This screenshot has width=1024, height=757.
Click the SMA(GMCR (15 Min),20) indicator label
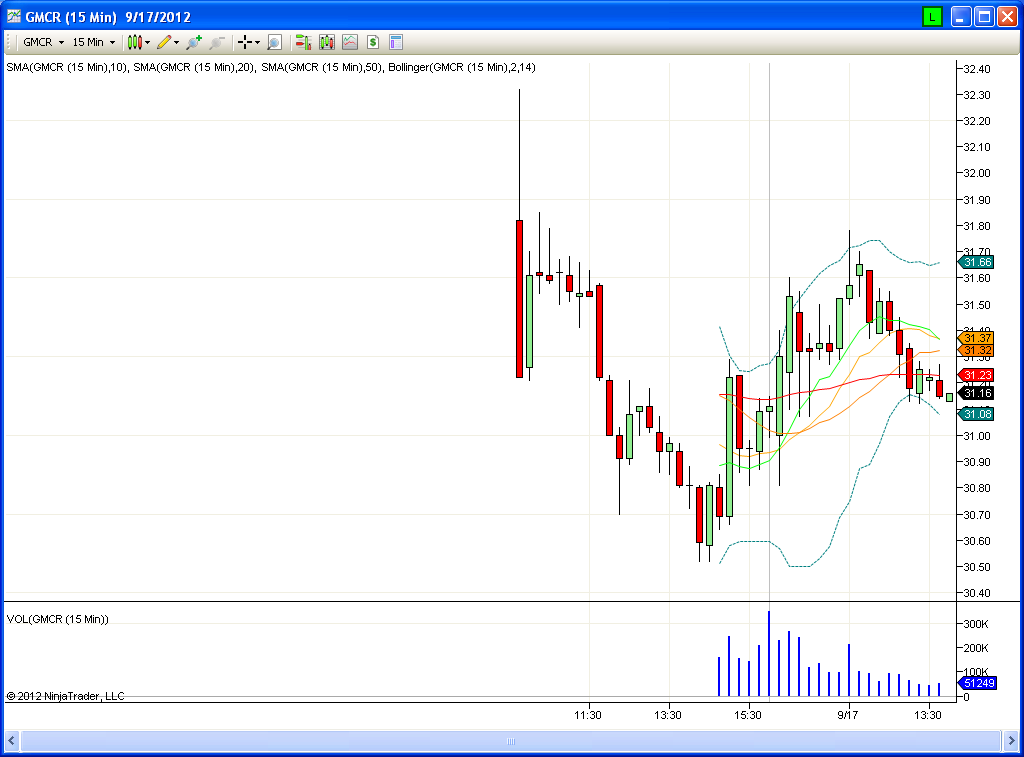195,67
